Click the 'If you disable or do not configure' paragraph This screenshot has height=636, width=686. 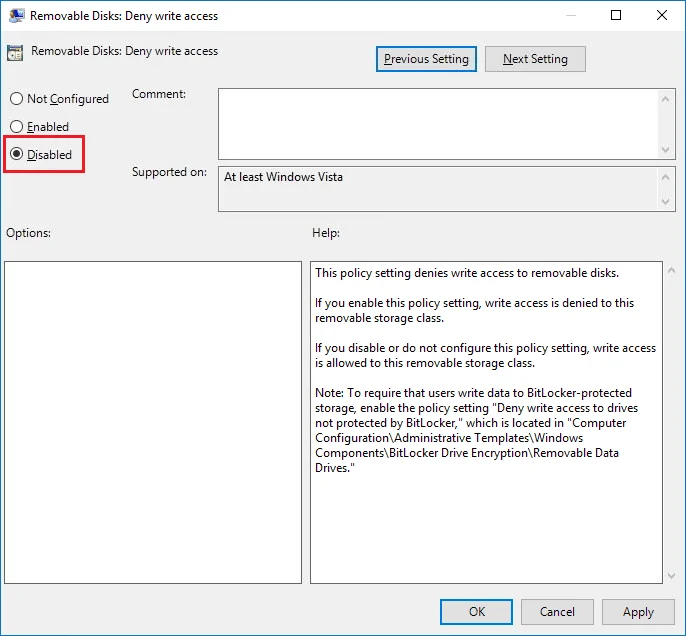tap(485, 355)
